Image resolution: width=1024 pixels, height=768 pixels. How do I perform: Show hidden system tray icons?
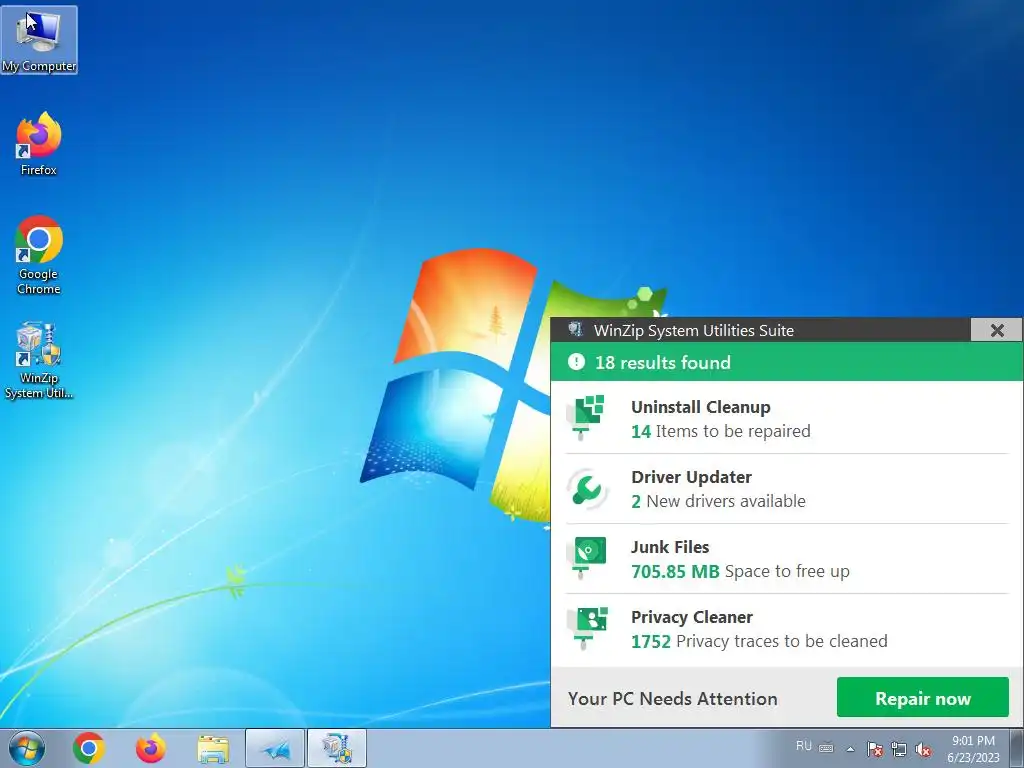pos(850,749)
